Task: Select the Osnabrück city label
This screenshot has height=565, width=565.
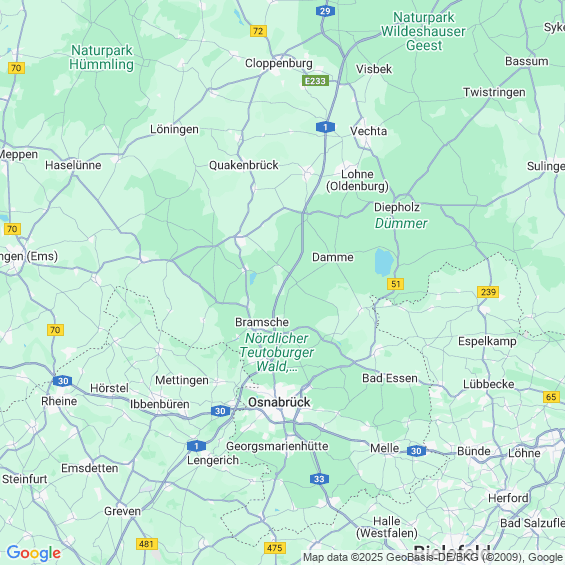Action: (x=279, y=402)
